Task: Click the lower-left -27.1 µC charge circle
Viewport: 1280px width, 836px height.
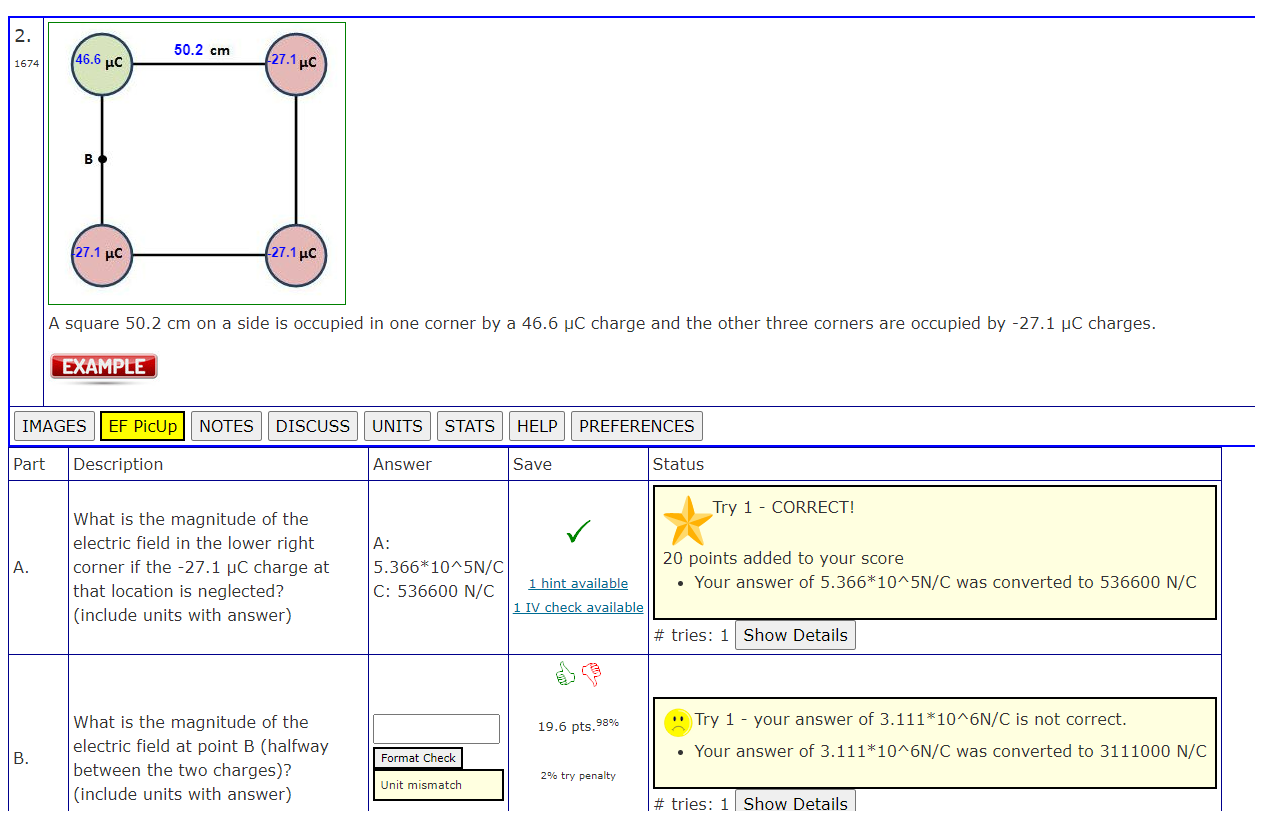Action: 100,255
